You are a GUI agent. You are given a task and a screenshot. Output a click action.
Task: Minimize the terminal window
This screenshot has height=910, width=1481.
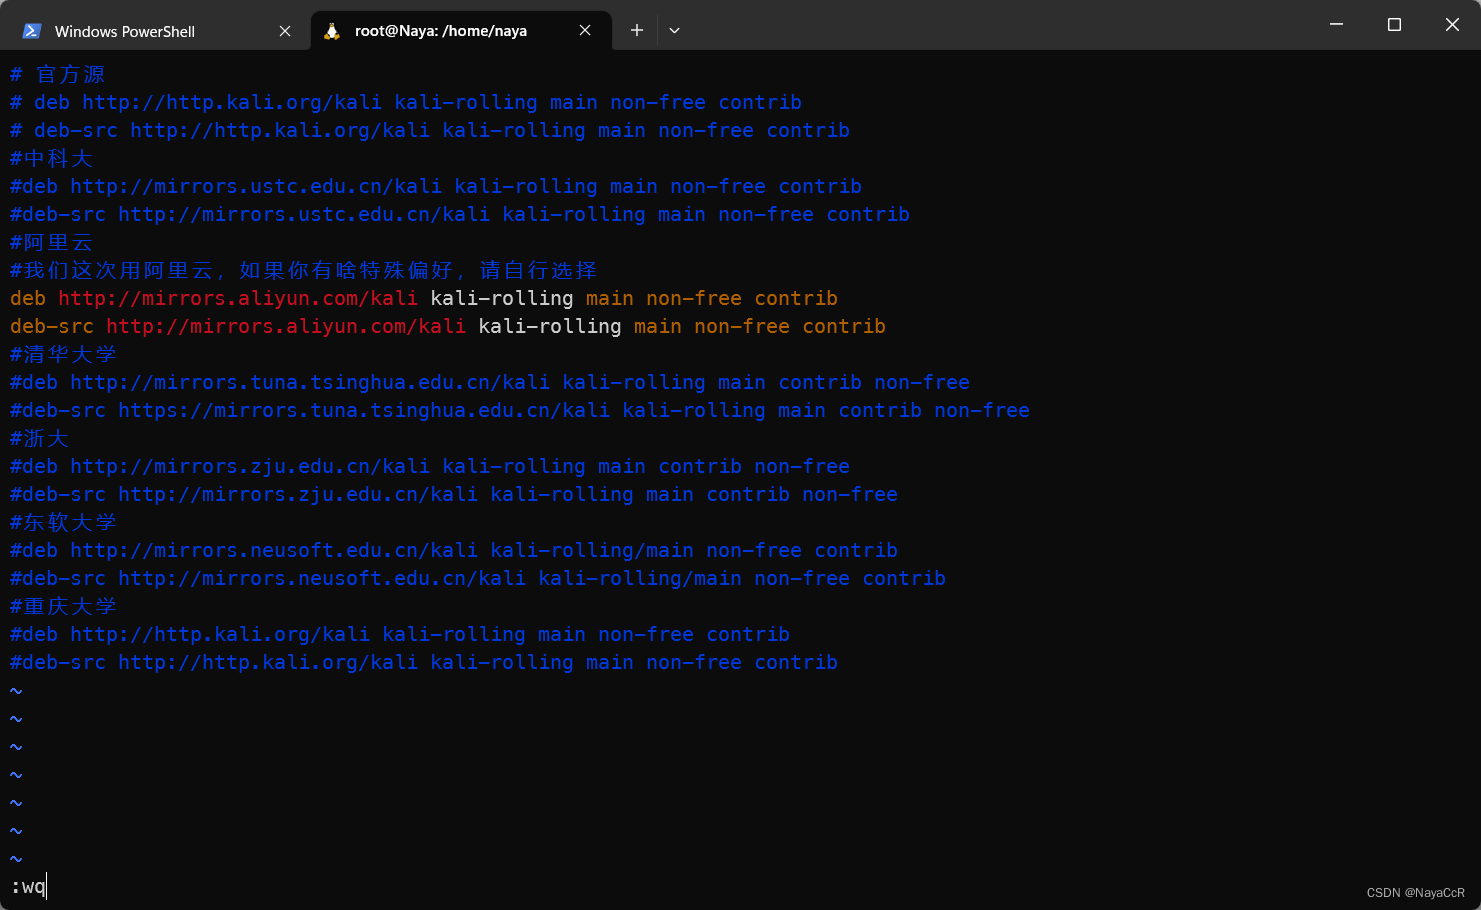coord(1336,24)
